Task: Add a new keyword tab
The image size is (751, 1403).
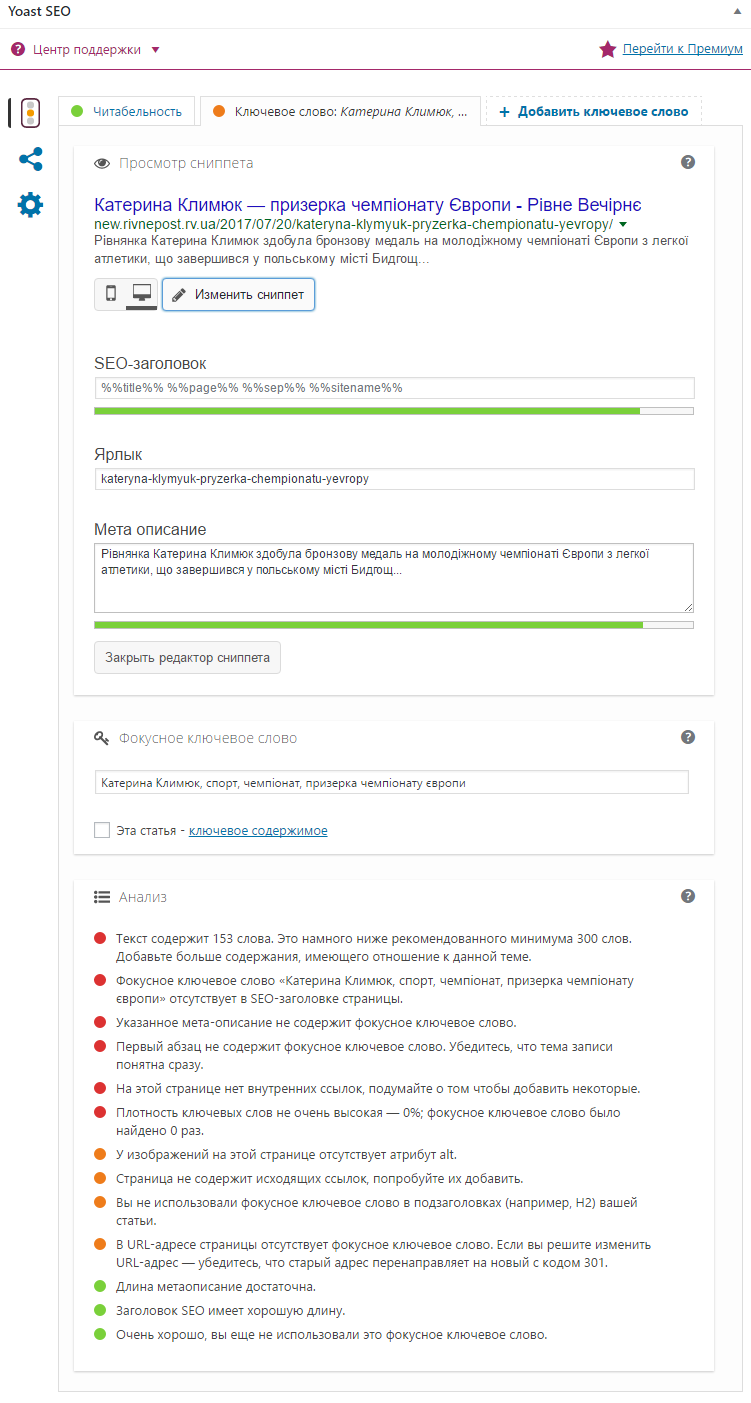Action: (593, 111)
